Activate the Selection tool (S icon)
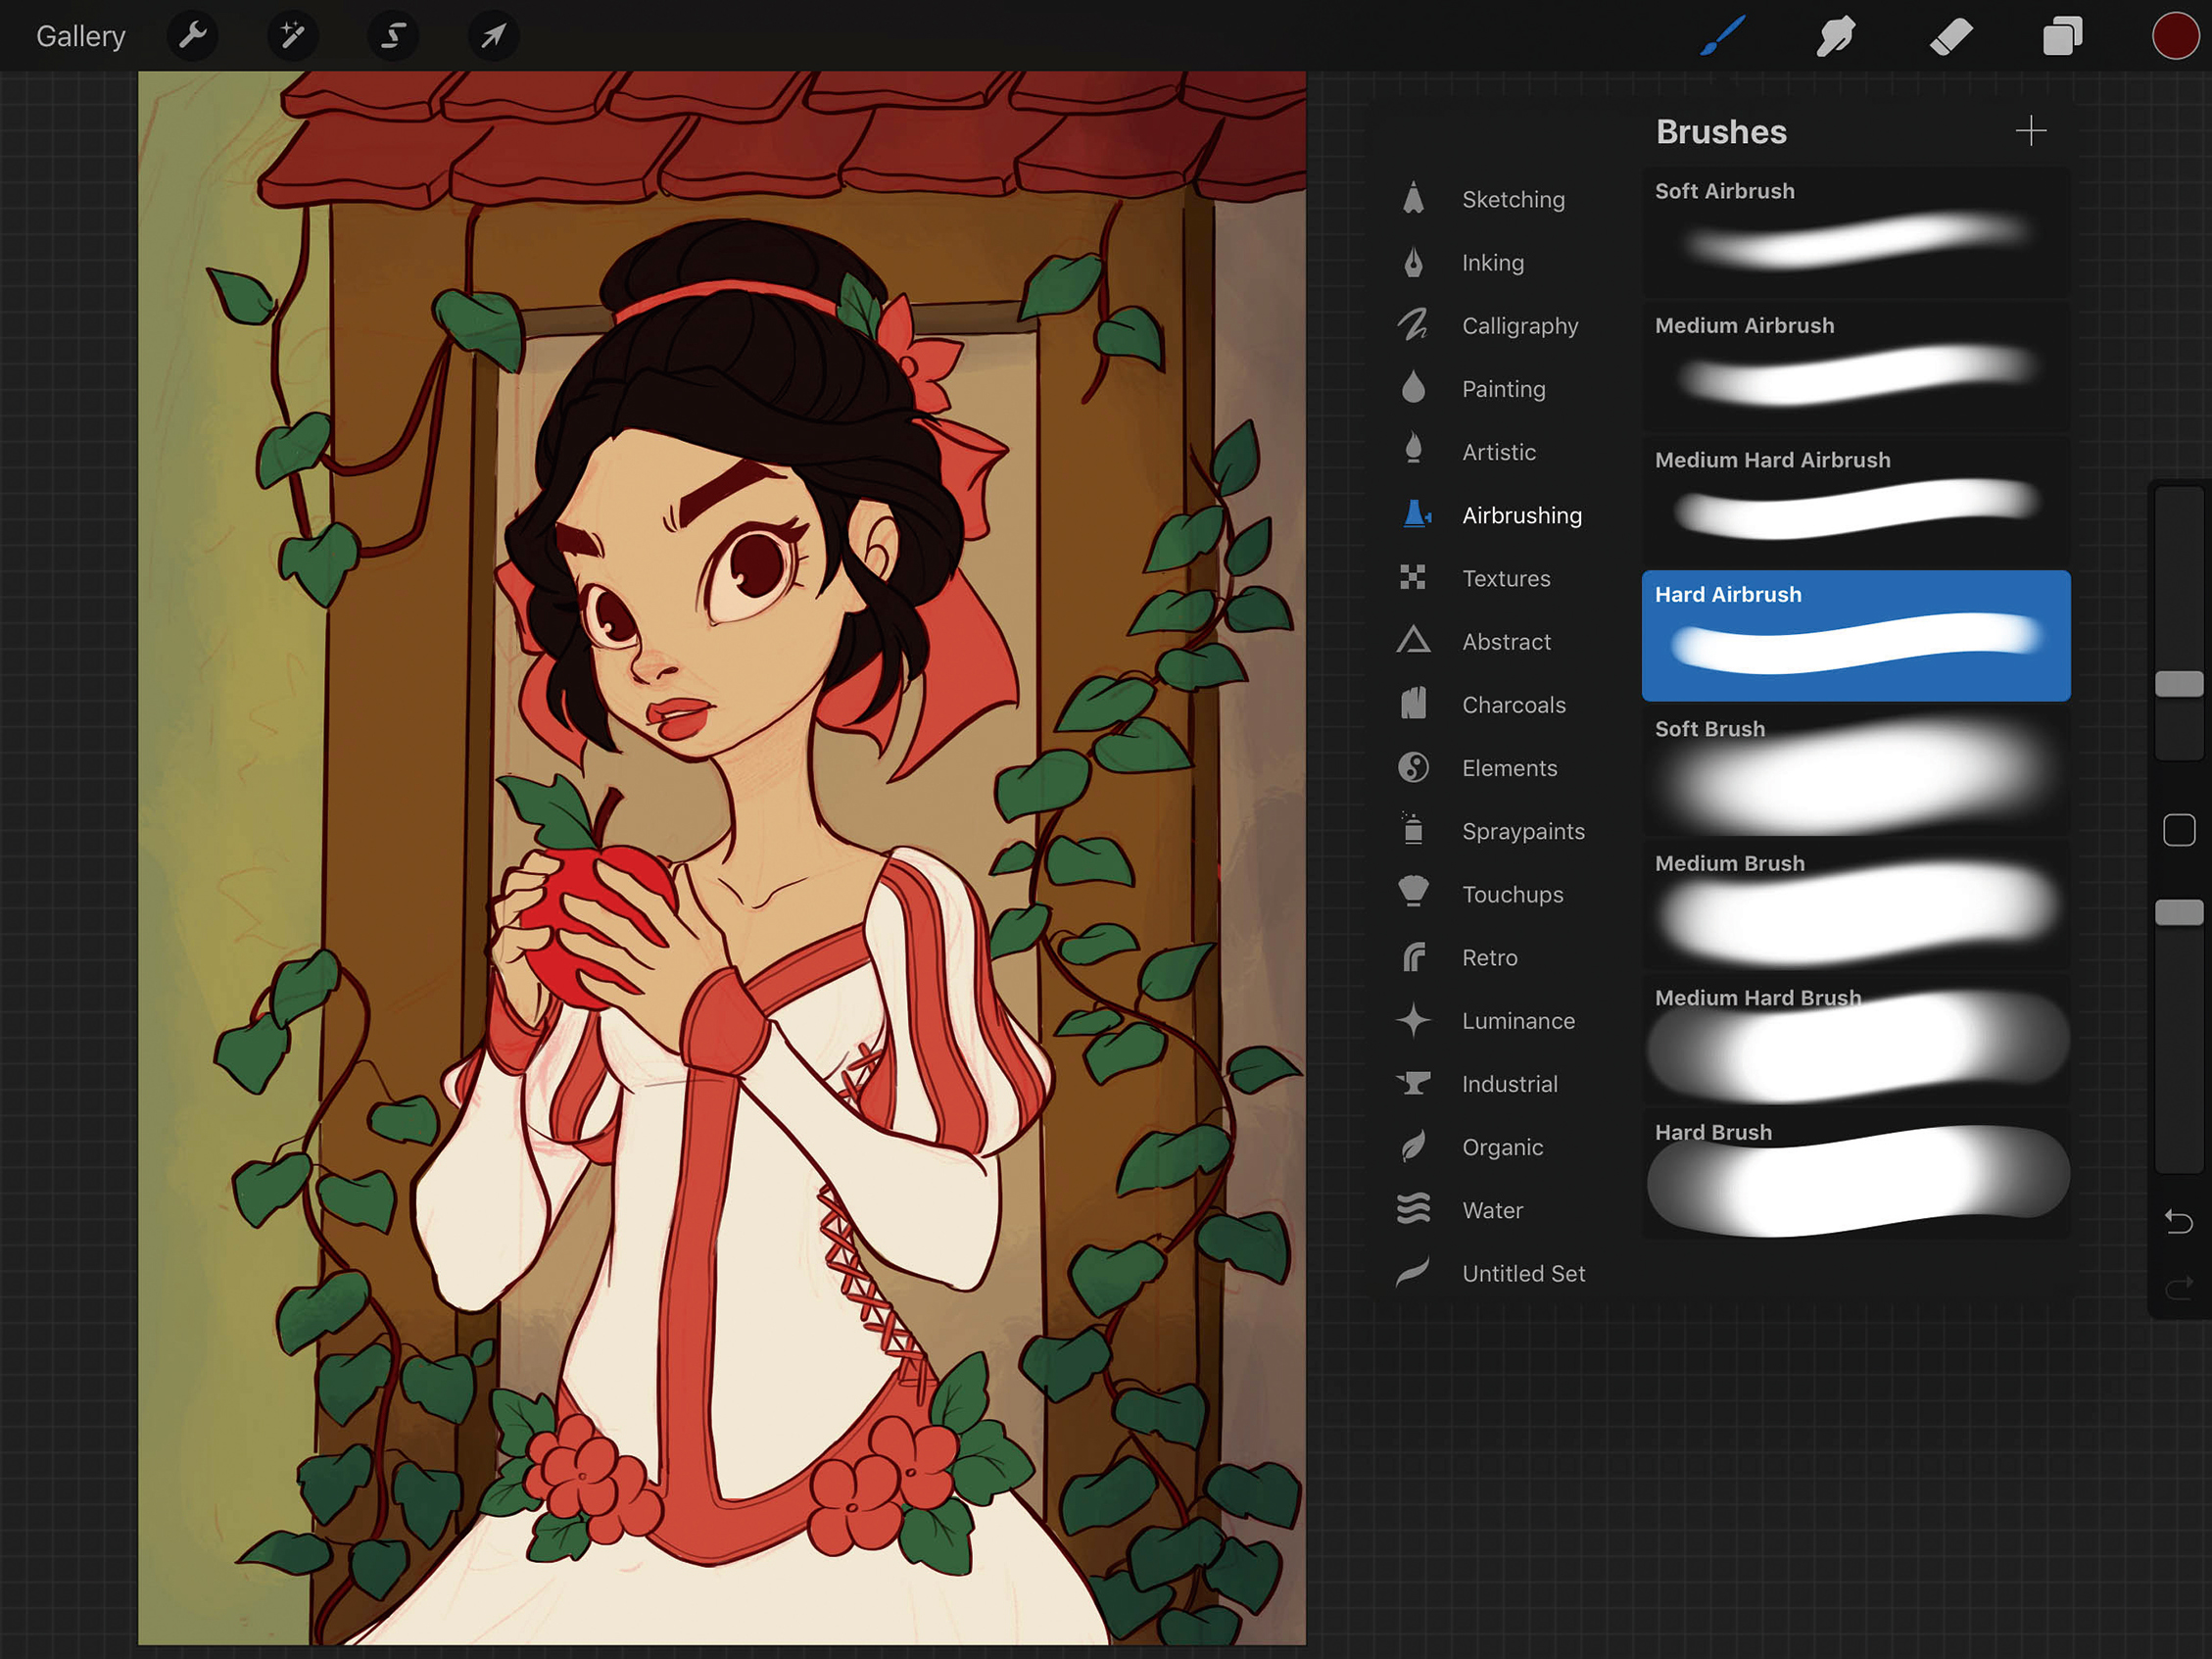 click(x=393, y=37)
